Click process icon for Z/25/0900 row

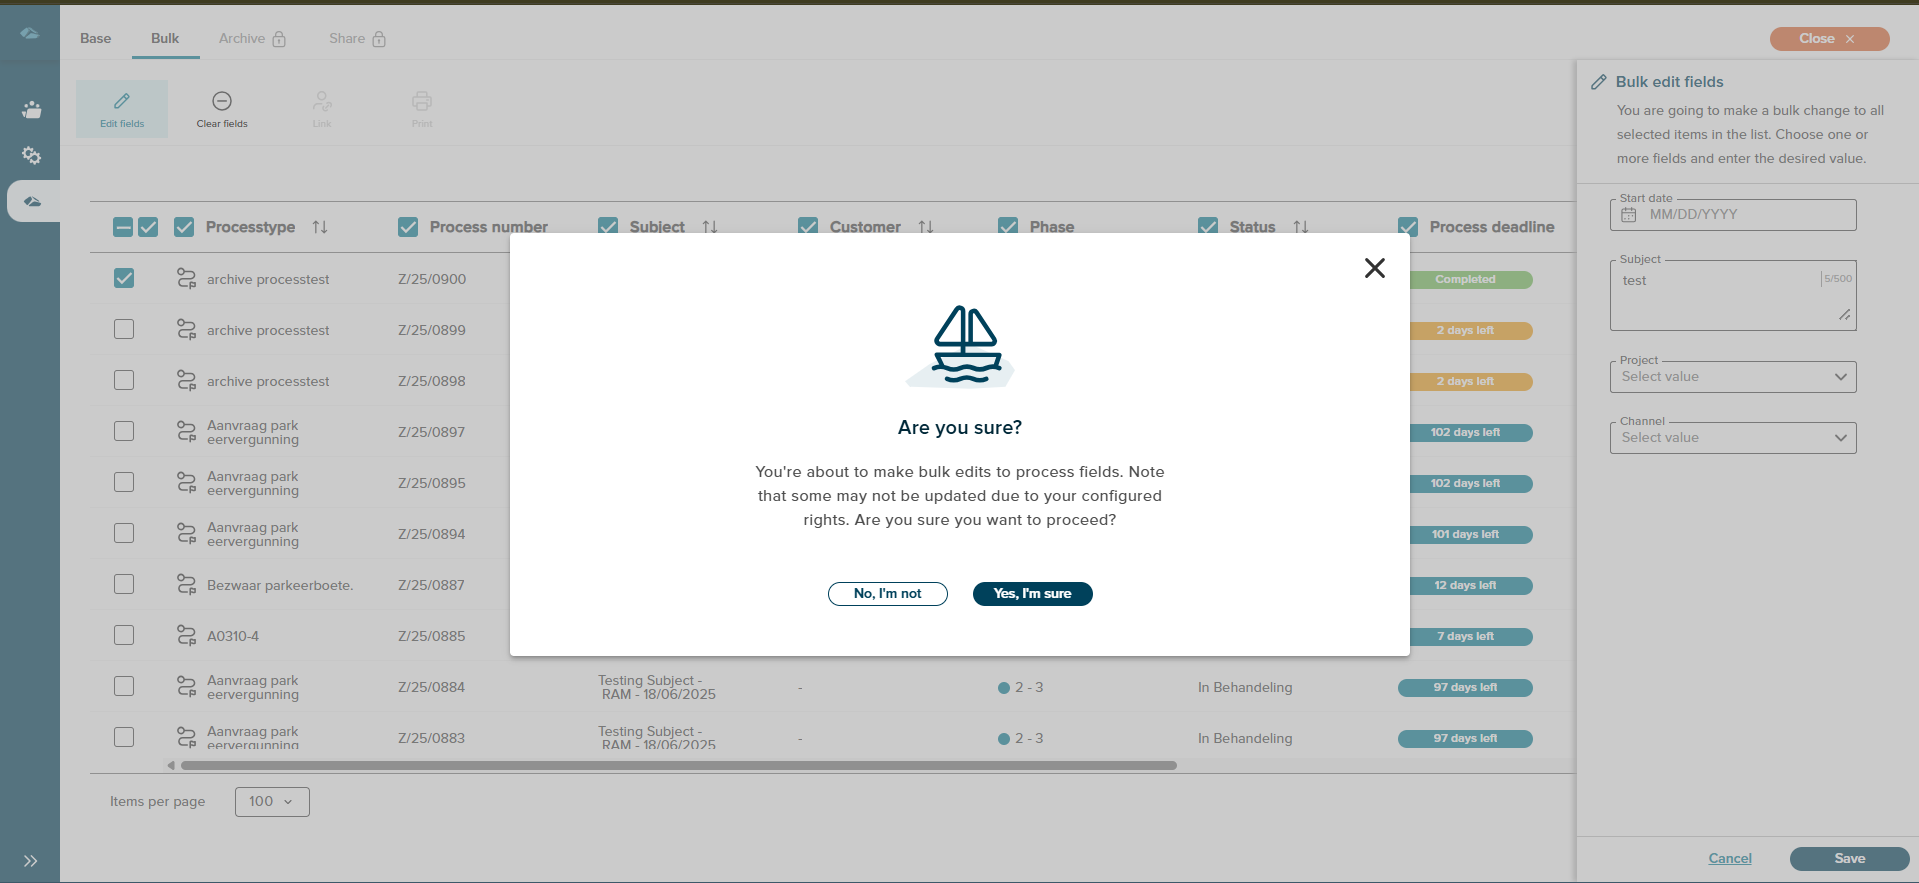(x=186, y=278)
